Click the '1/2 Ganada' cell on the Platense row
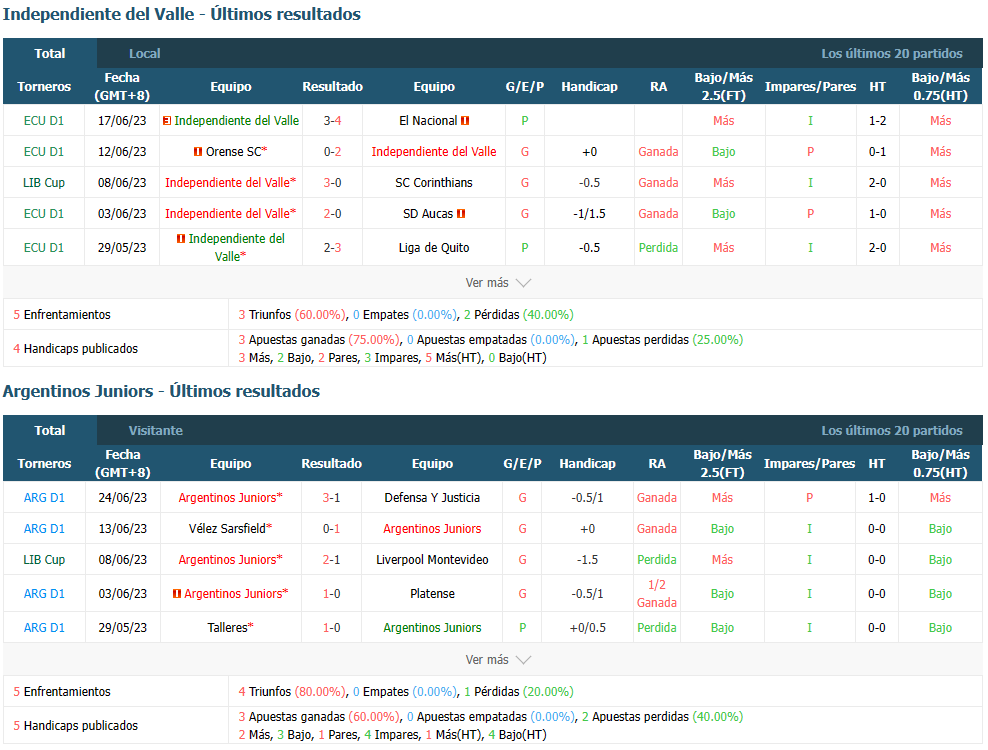 tap(657, 593)
